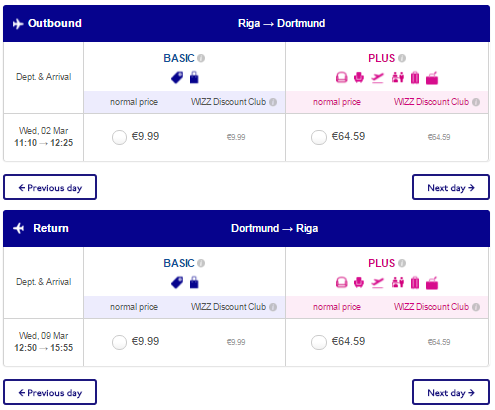Click the outbound PLUS priority boarding plane icon
Image resolution: width=495 pixels, height=410 pixels.
point(378,78)
